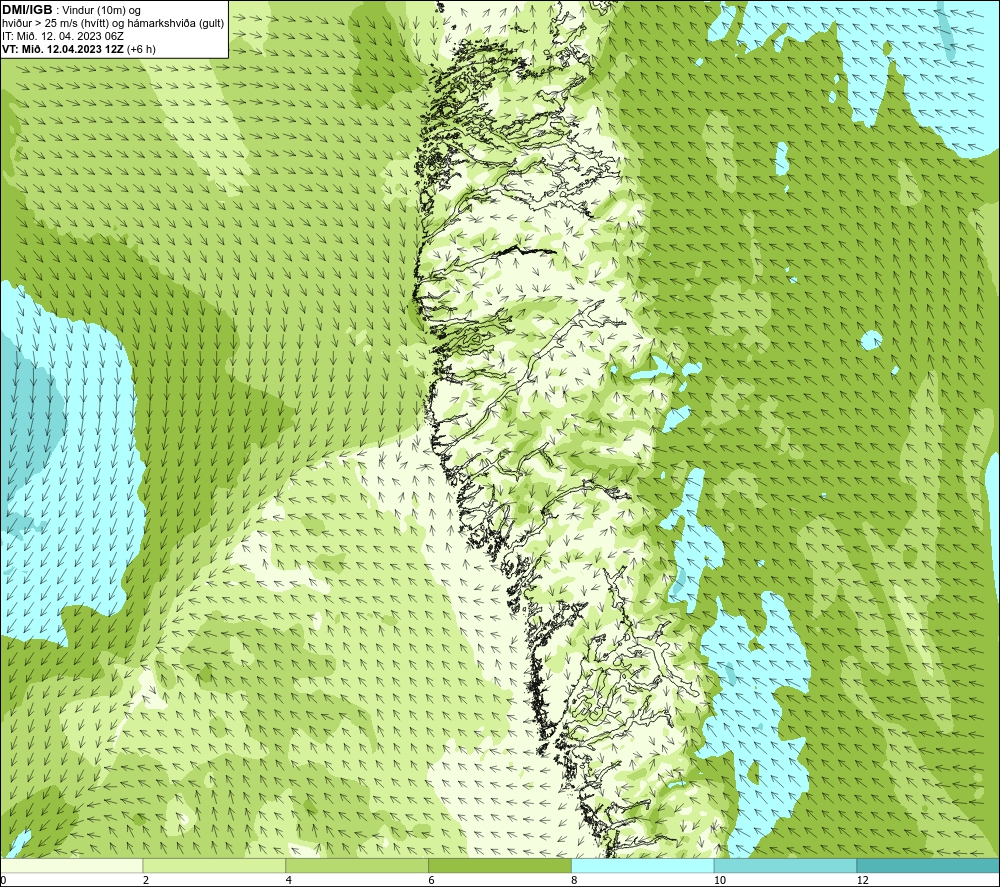The width and height of the screenshot is (1000, 887).
Task: Click the legend value label '2'
Action: [146, 880]
